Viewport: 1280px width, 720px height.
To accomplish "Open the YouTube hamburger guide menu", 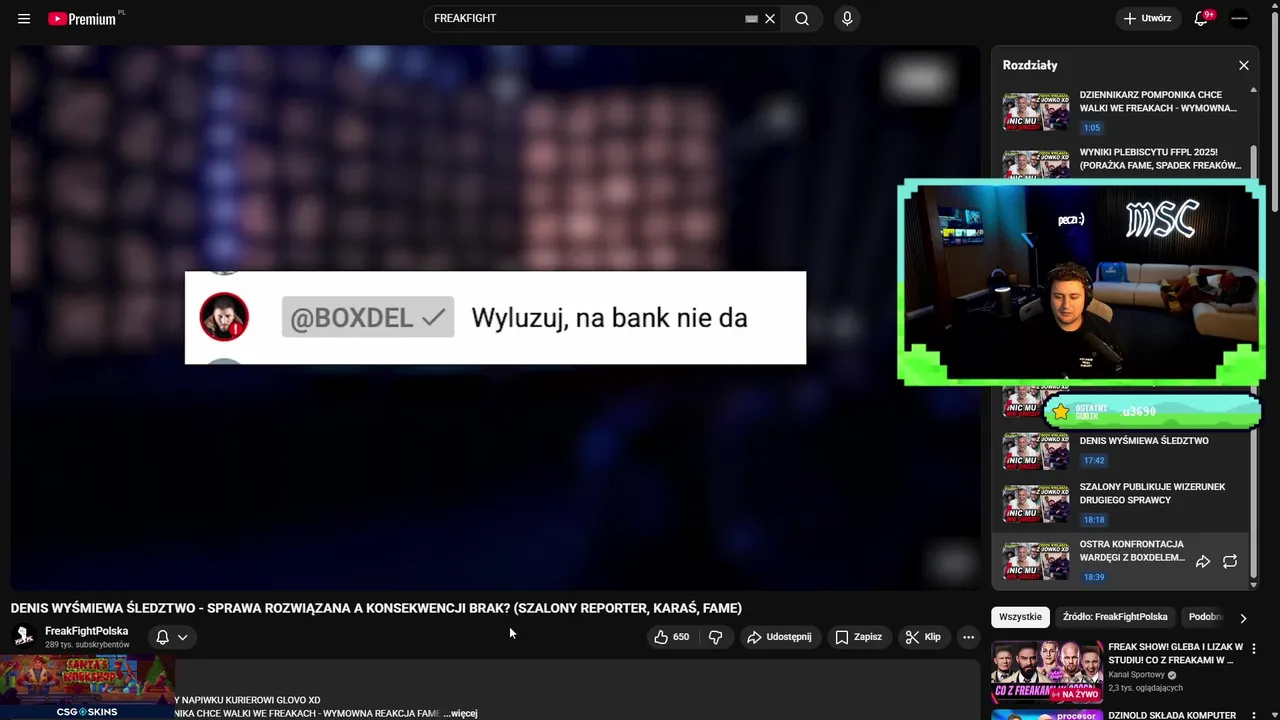I will [24, 19].
